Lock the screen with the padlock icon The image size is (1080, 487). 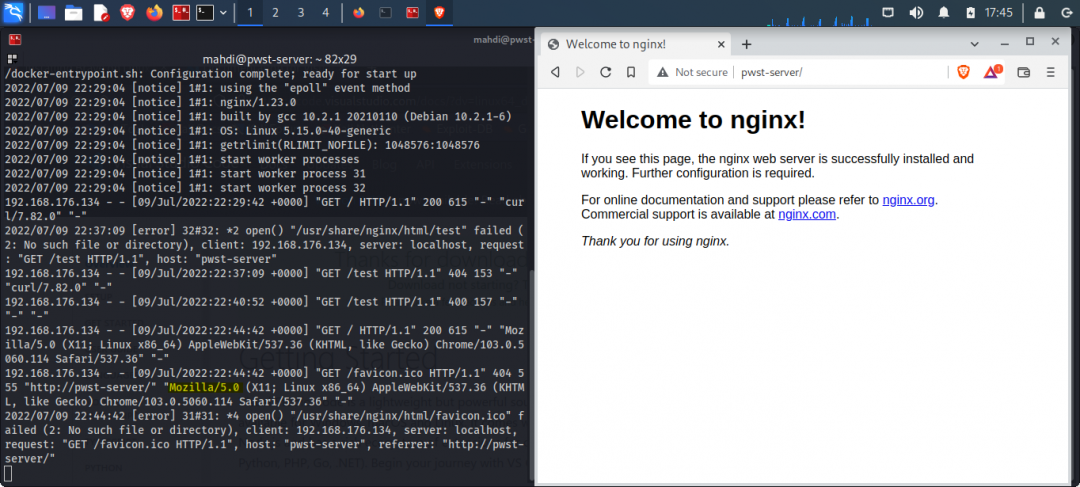(1039, 12)
